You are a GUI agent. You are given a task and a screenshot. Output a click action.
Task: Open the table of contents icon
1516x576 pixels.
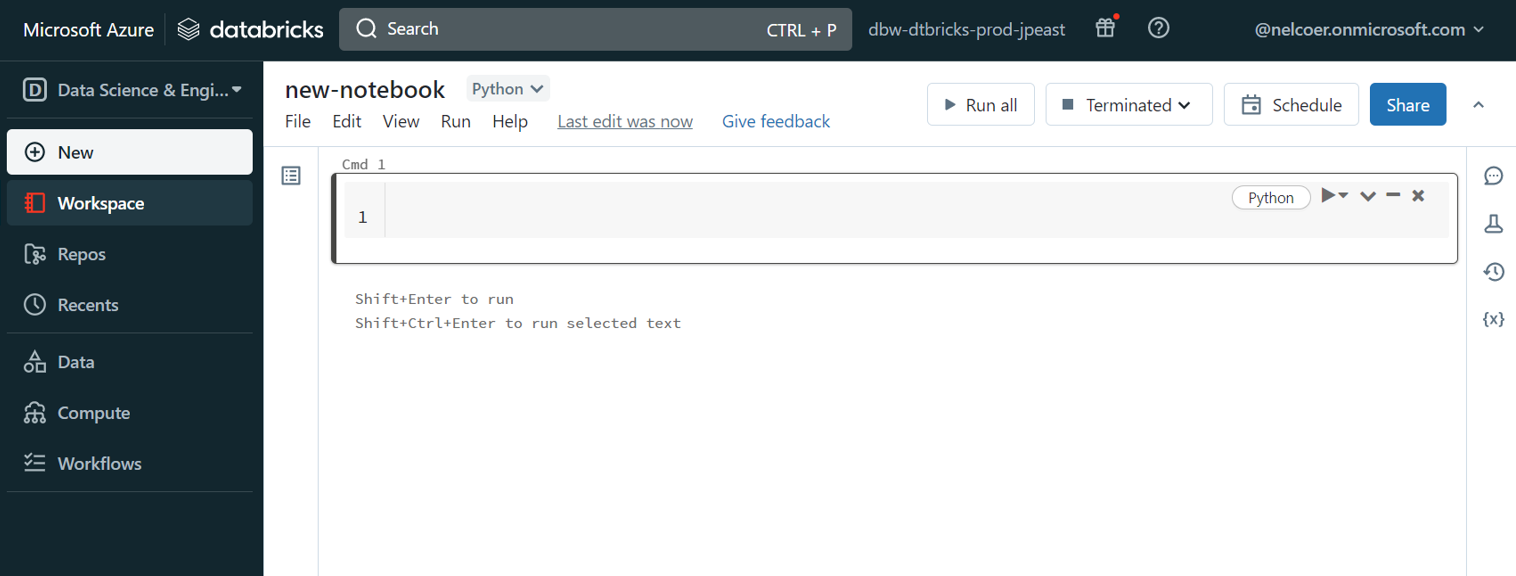291,176
